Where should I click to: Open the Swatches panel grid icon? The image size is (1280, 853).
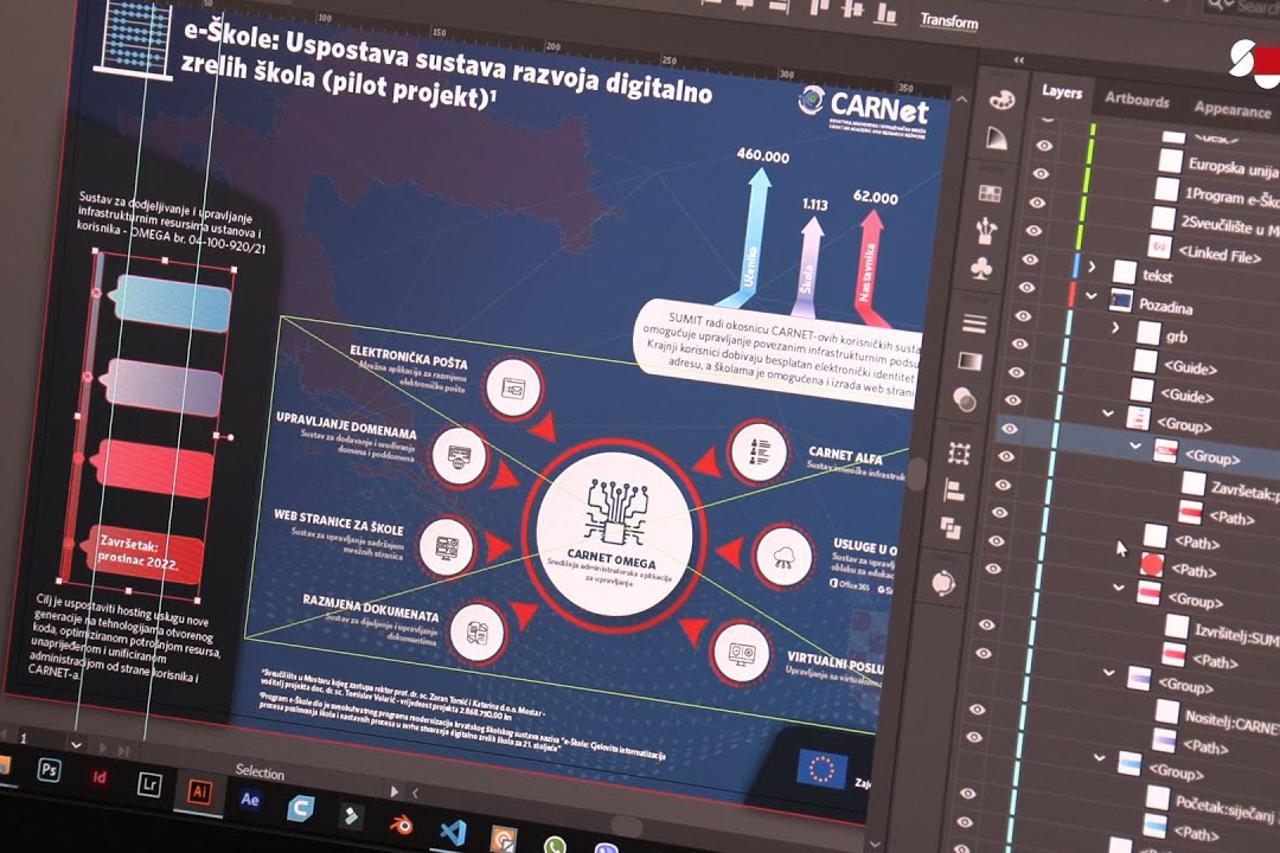[990, 193]
